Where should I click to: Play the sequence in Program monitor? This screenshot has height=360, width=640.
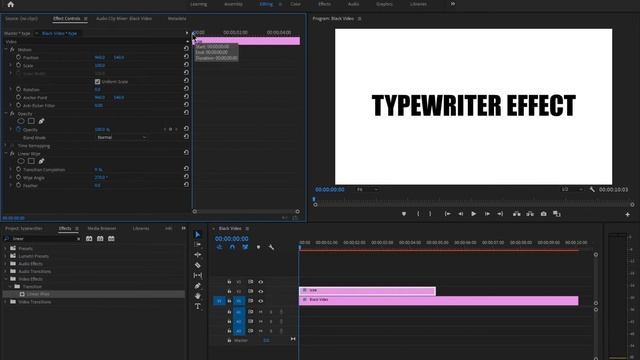[x=473, y=214]
